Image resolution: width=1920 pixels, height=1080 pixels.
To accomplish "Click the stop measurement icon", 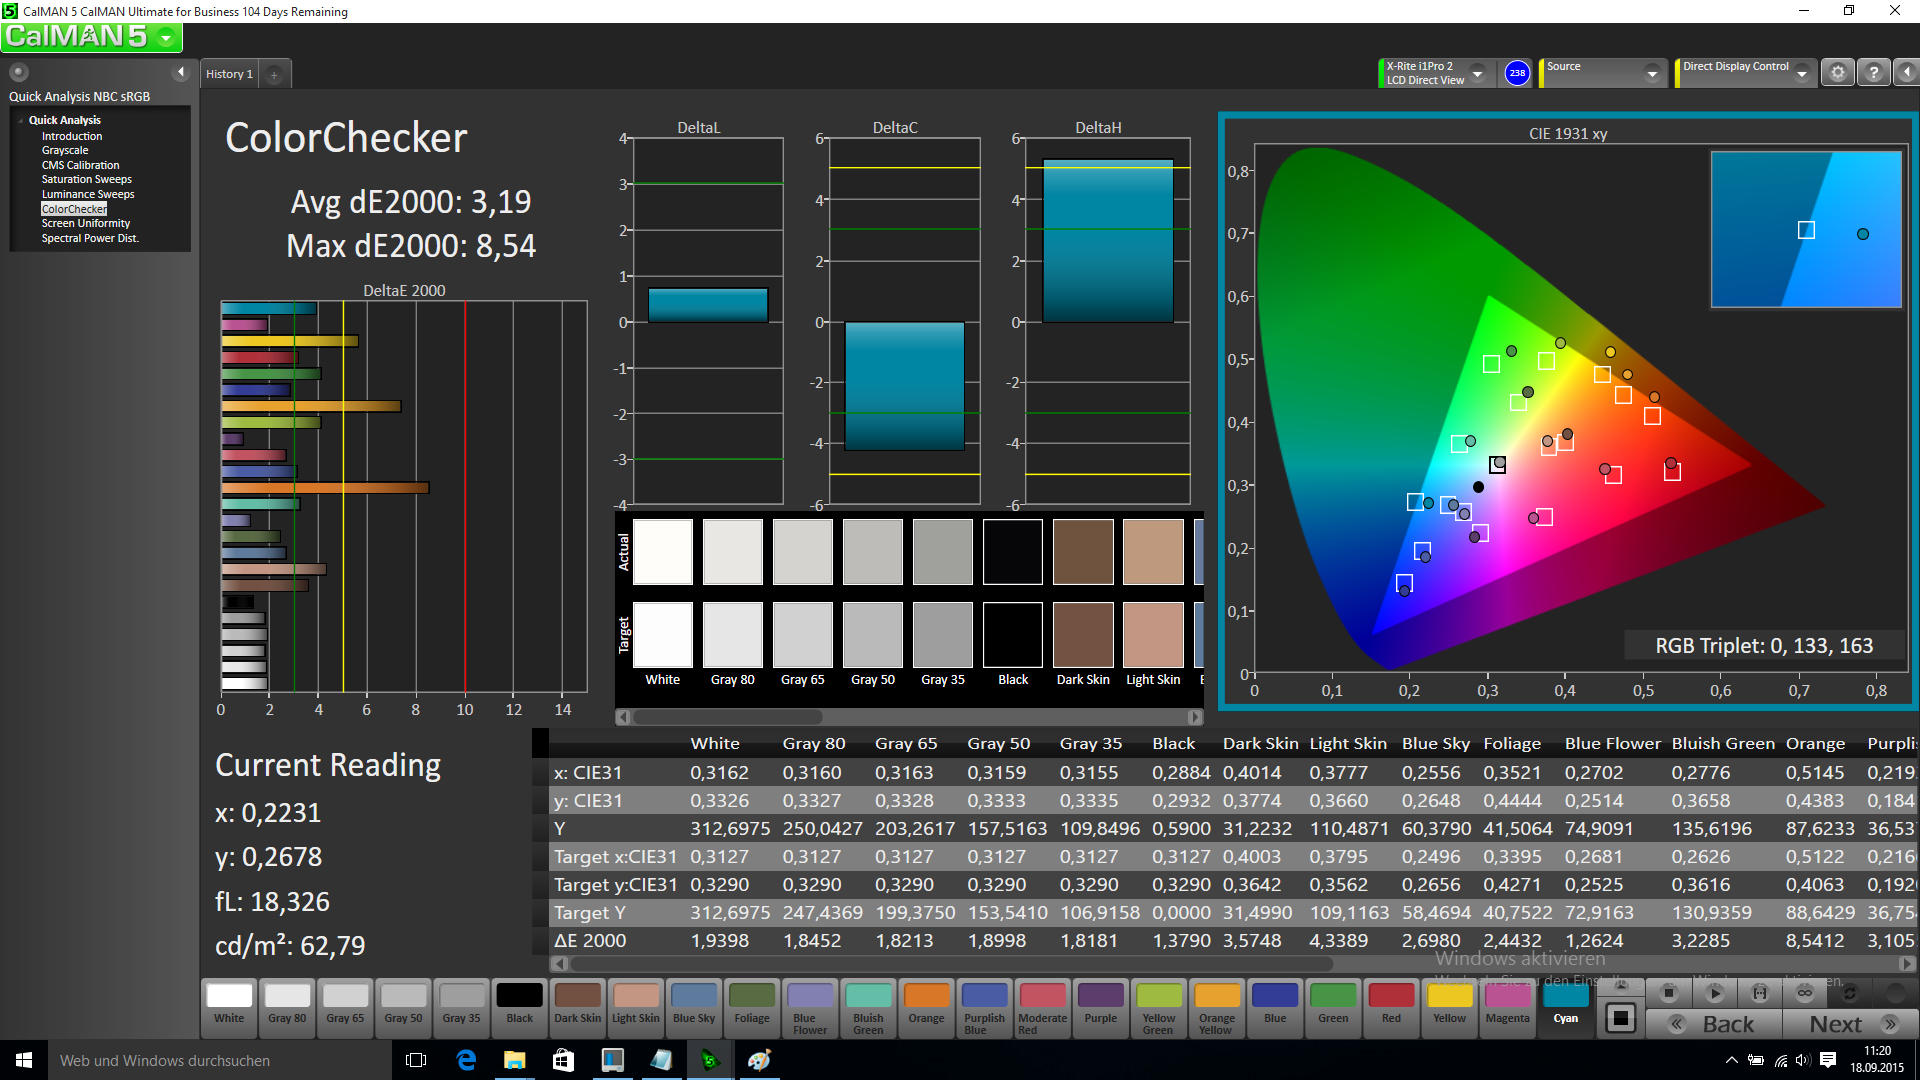I will [1668, 993].
